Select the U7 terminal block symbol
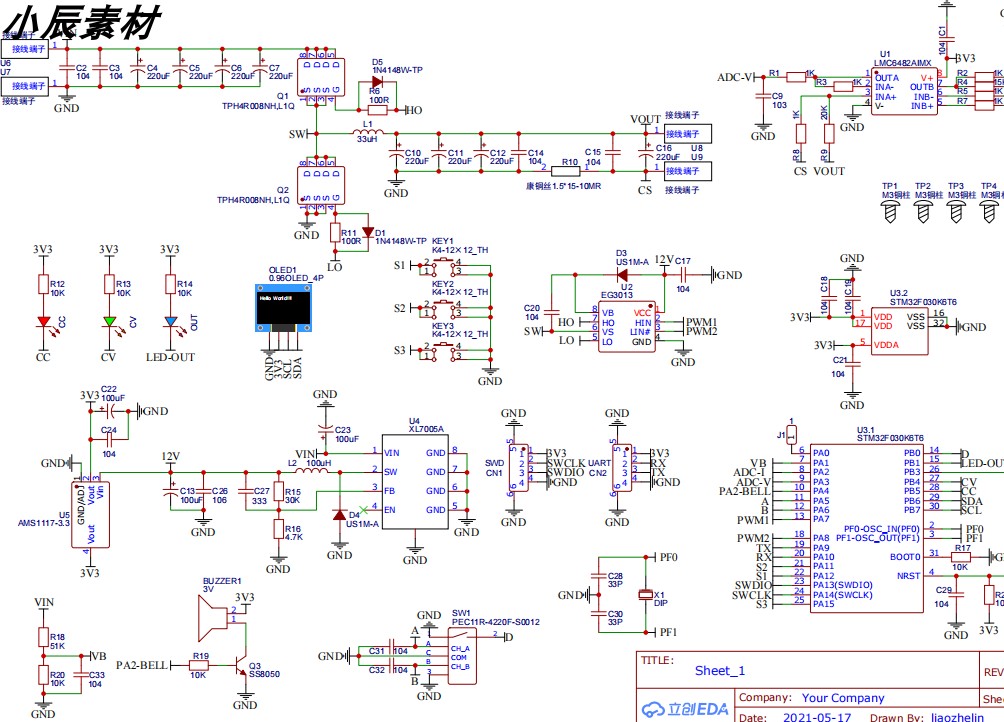1004x722 pixels. pyautogui.click(x=24, y=86)
